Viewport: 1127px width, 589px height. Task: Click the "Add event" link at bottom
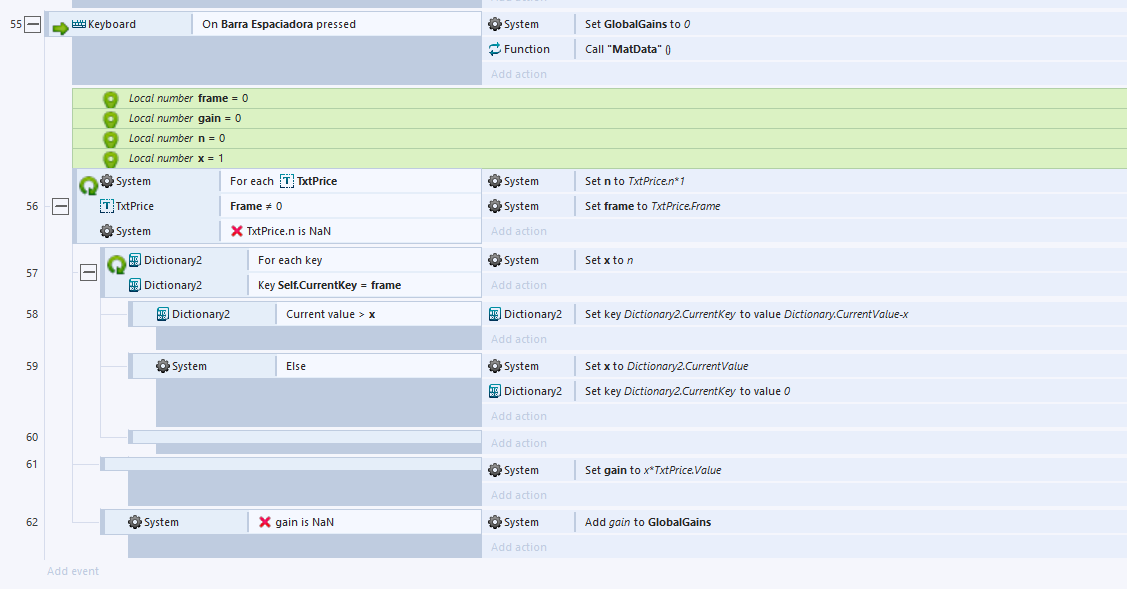point(73,571)
